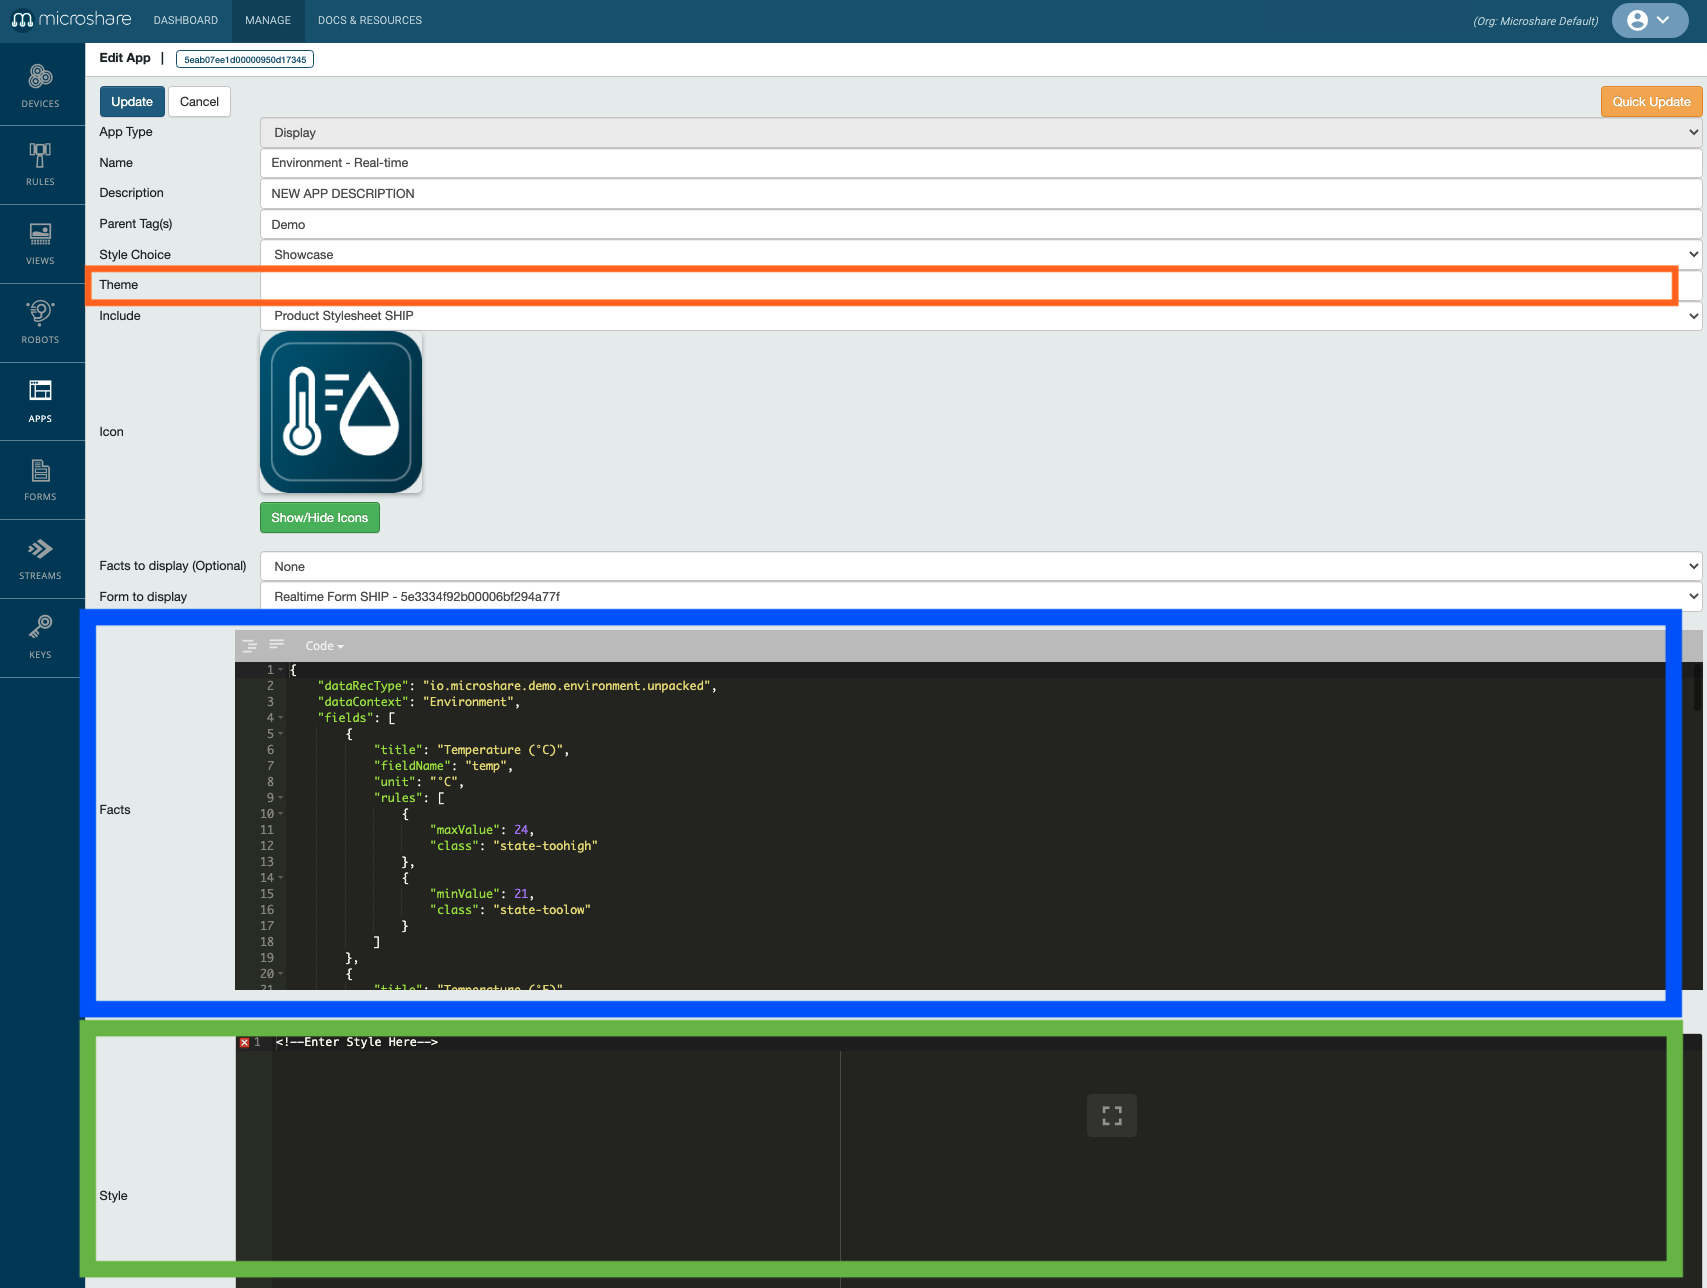The image size is (1707, 1288).
Task: Open Docs & Resources tab
Action: point(370,20)
